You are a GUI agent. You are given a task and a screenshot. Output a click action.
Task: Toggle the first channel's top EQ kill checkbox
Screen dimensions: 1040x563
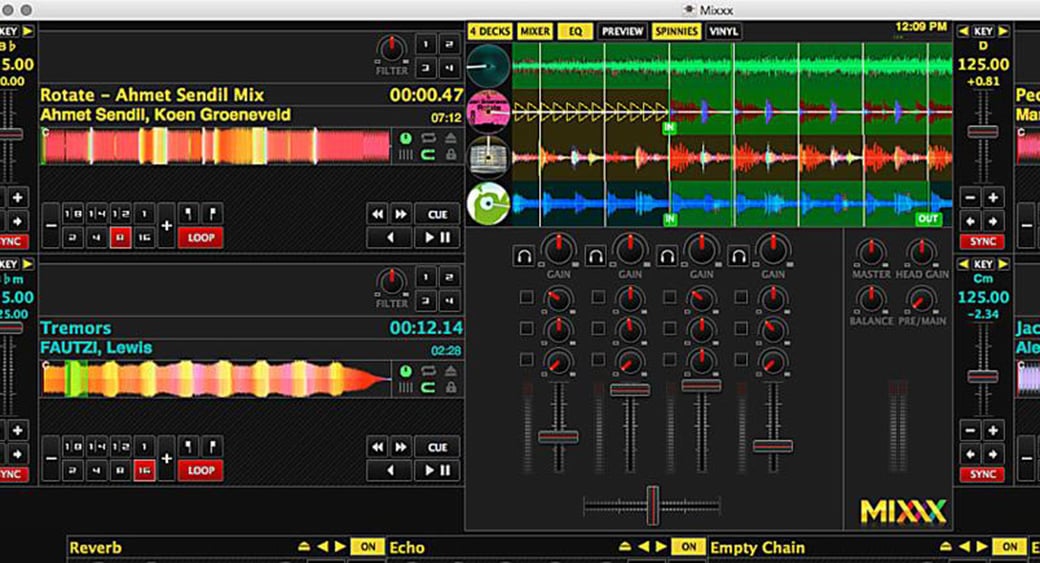click(526, 297)
